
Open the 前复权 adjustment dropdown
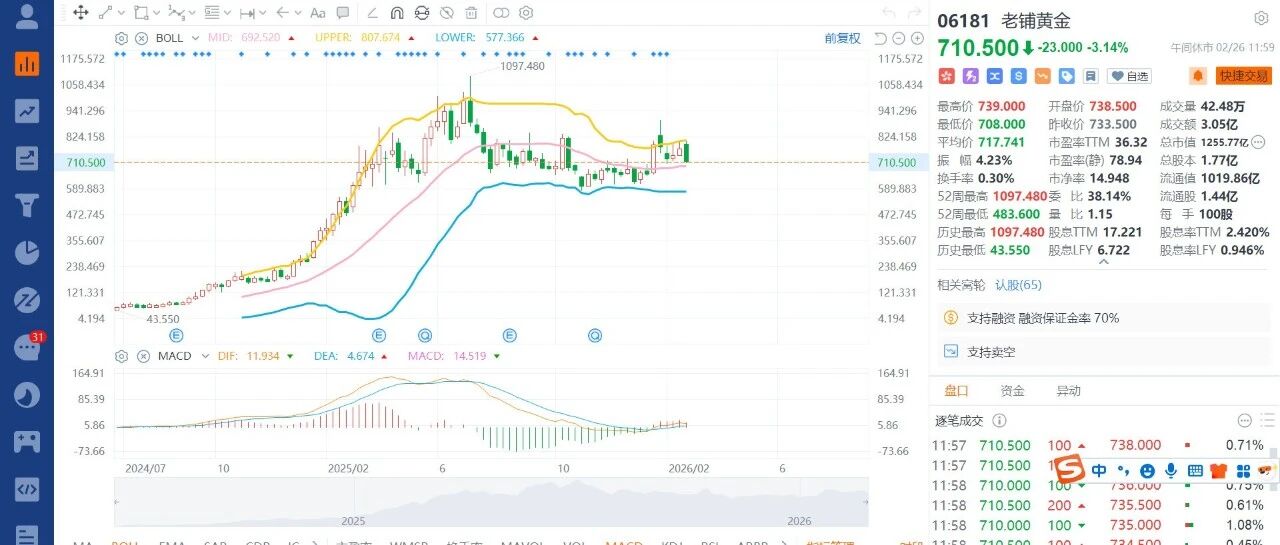pos(842,38)
